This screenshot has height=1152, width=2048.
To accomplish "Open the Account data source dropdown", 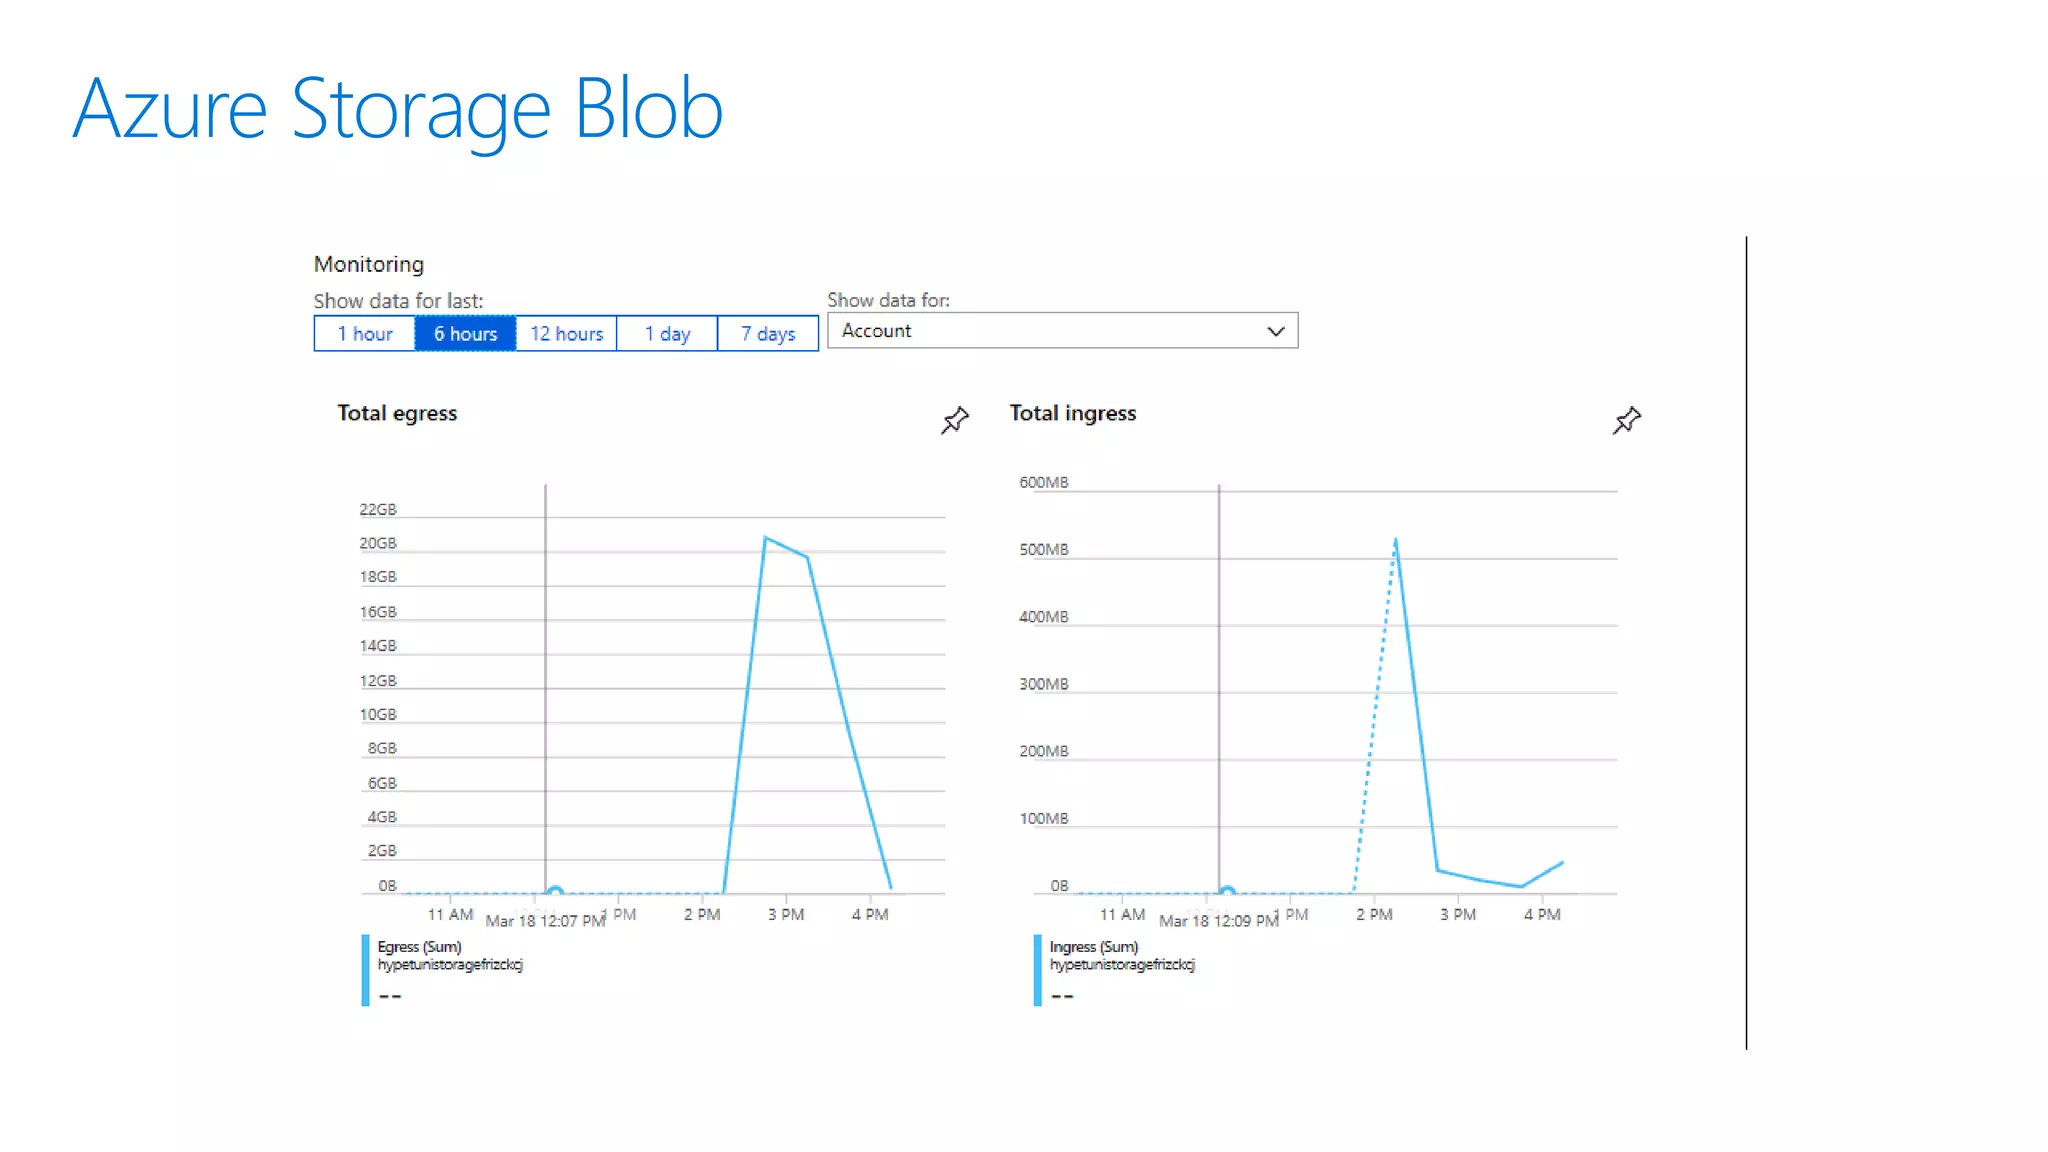I will 1062,331.
